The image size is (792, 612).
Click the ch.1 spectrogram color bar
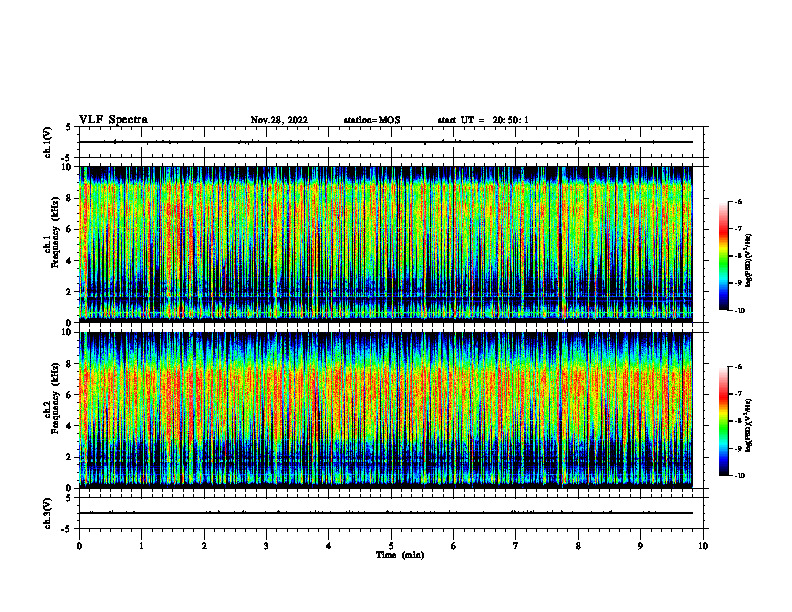coord(723,256)
